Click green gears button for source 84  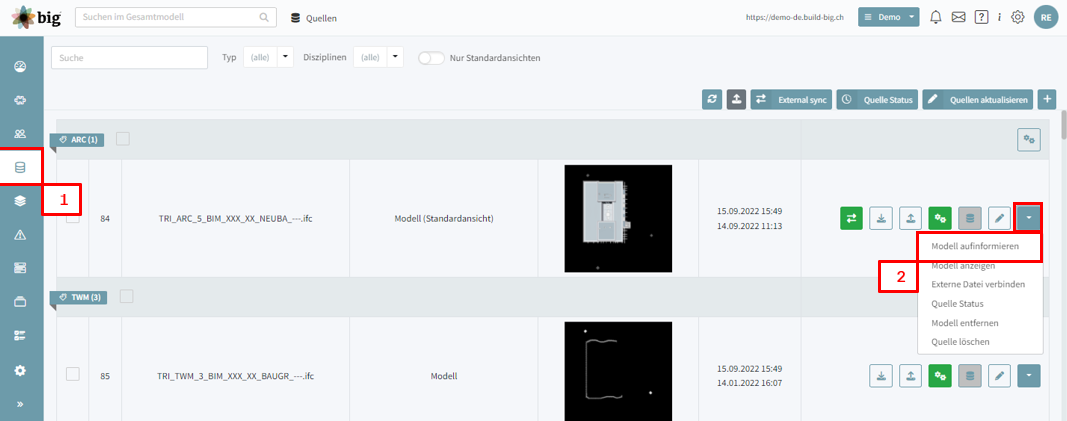pos(940,218)
